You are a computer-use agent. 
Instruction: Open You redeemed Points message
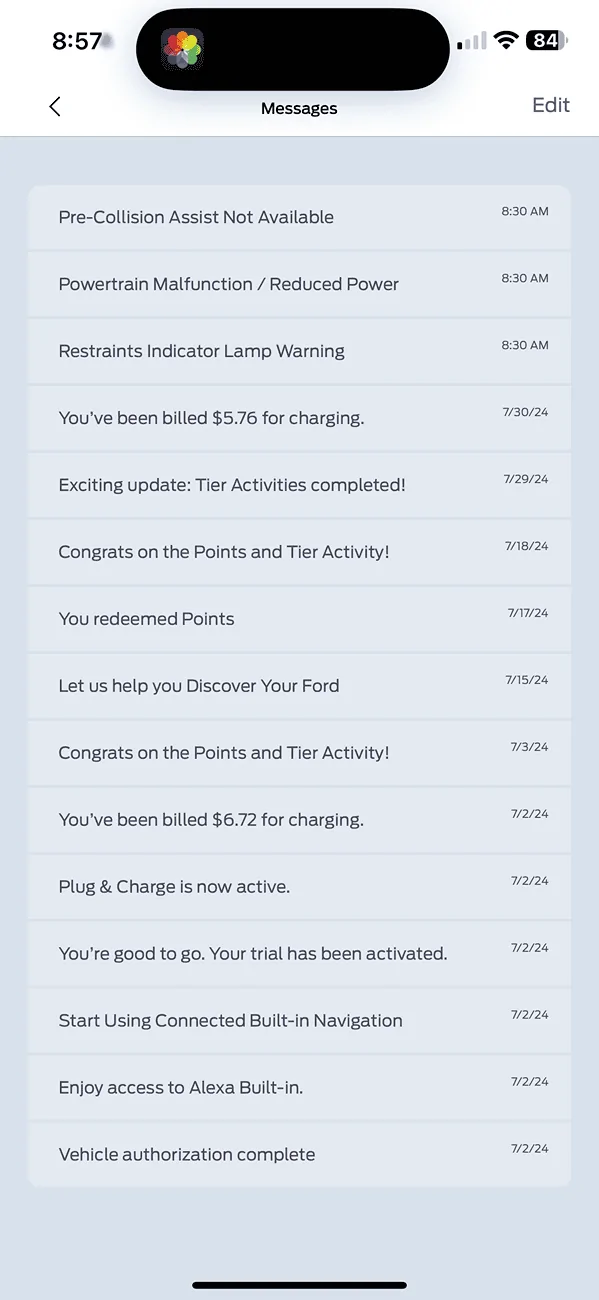pos(299,619)
